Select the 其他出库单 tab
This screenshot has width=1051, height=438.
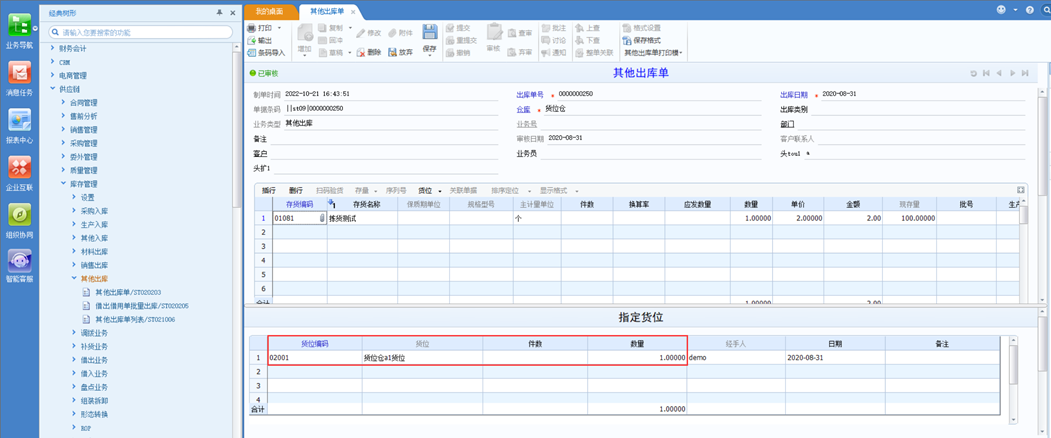[x=326, y=11]
